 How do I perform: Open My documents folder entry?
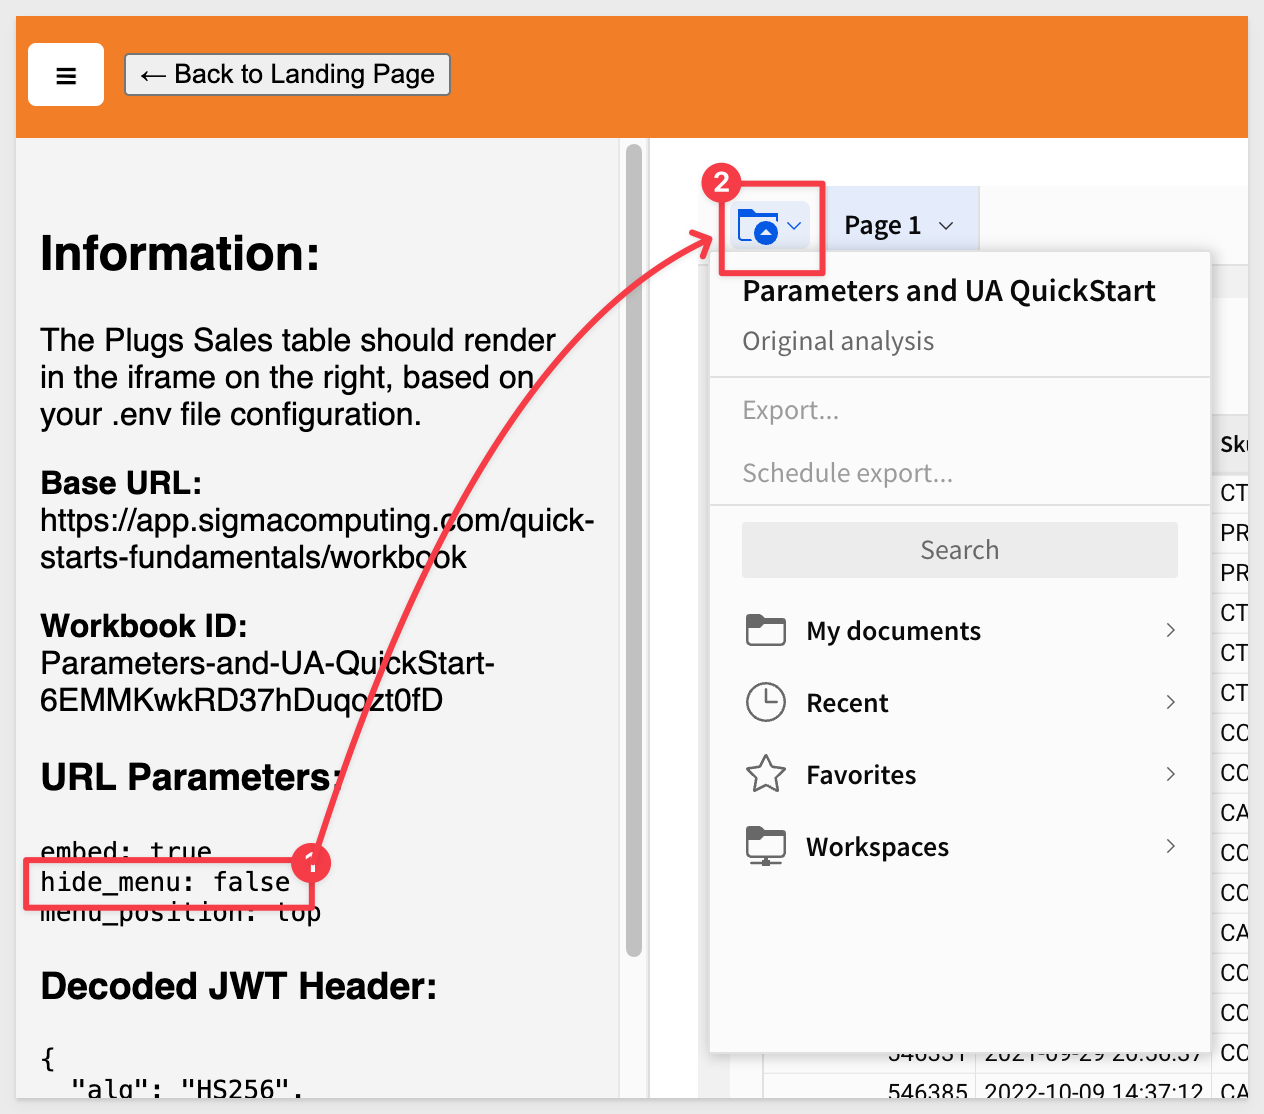pyautogui.click(x=960, y=631)
